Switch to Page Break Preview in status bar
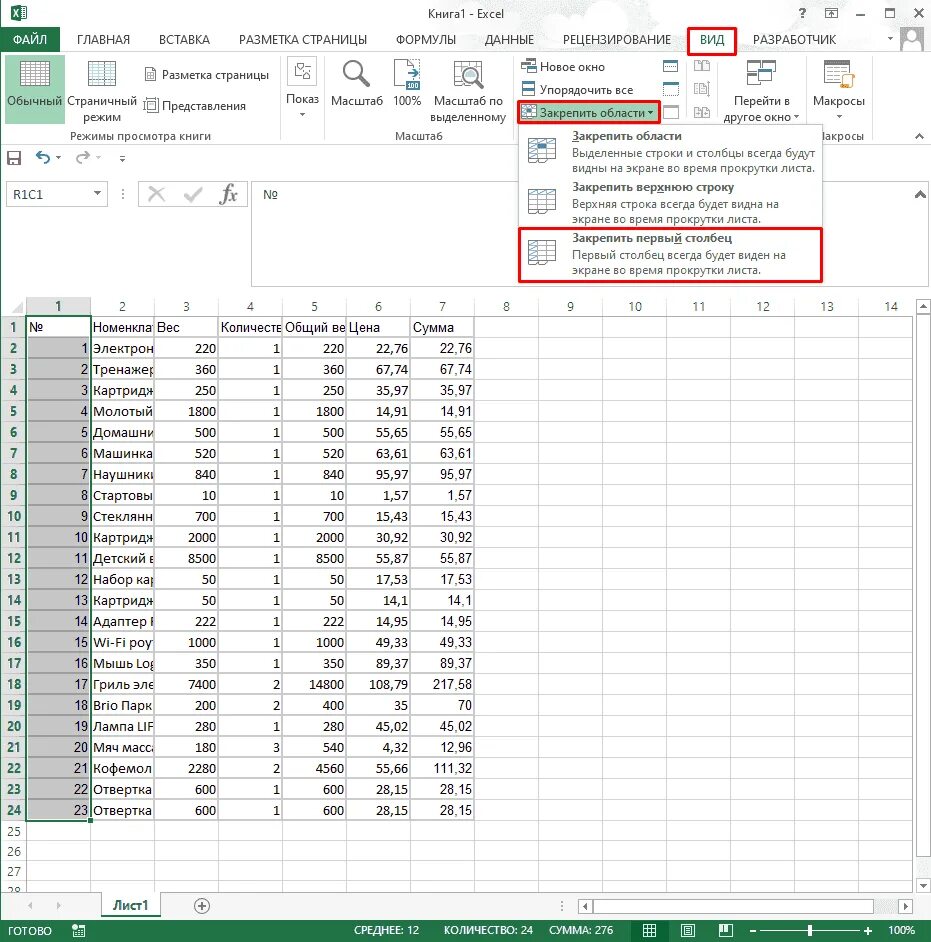Viewport: 931px width, 942px height. (x=726, y=931)
